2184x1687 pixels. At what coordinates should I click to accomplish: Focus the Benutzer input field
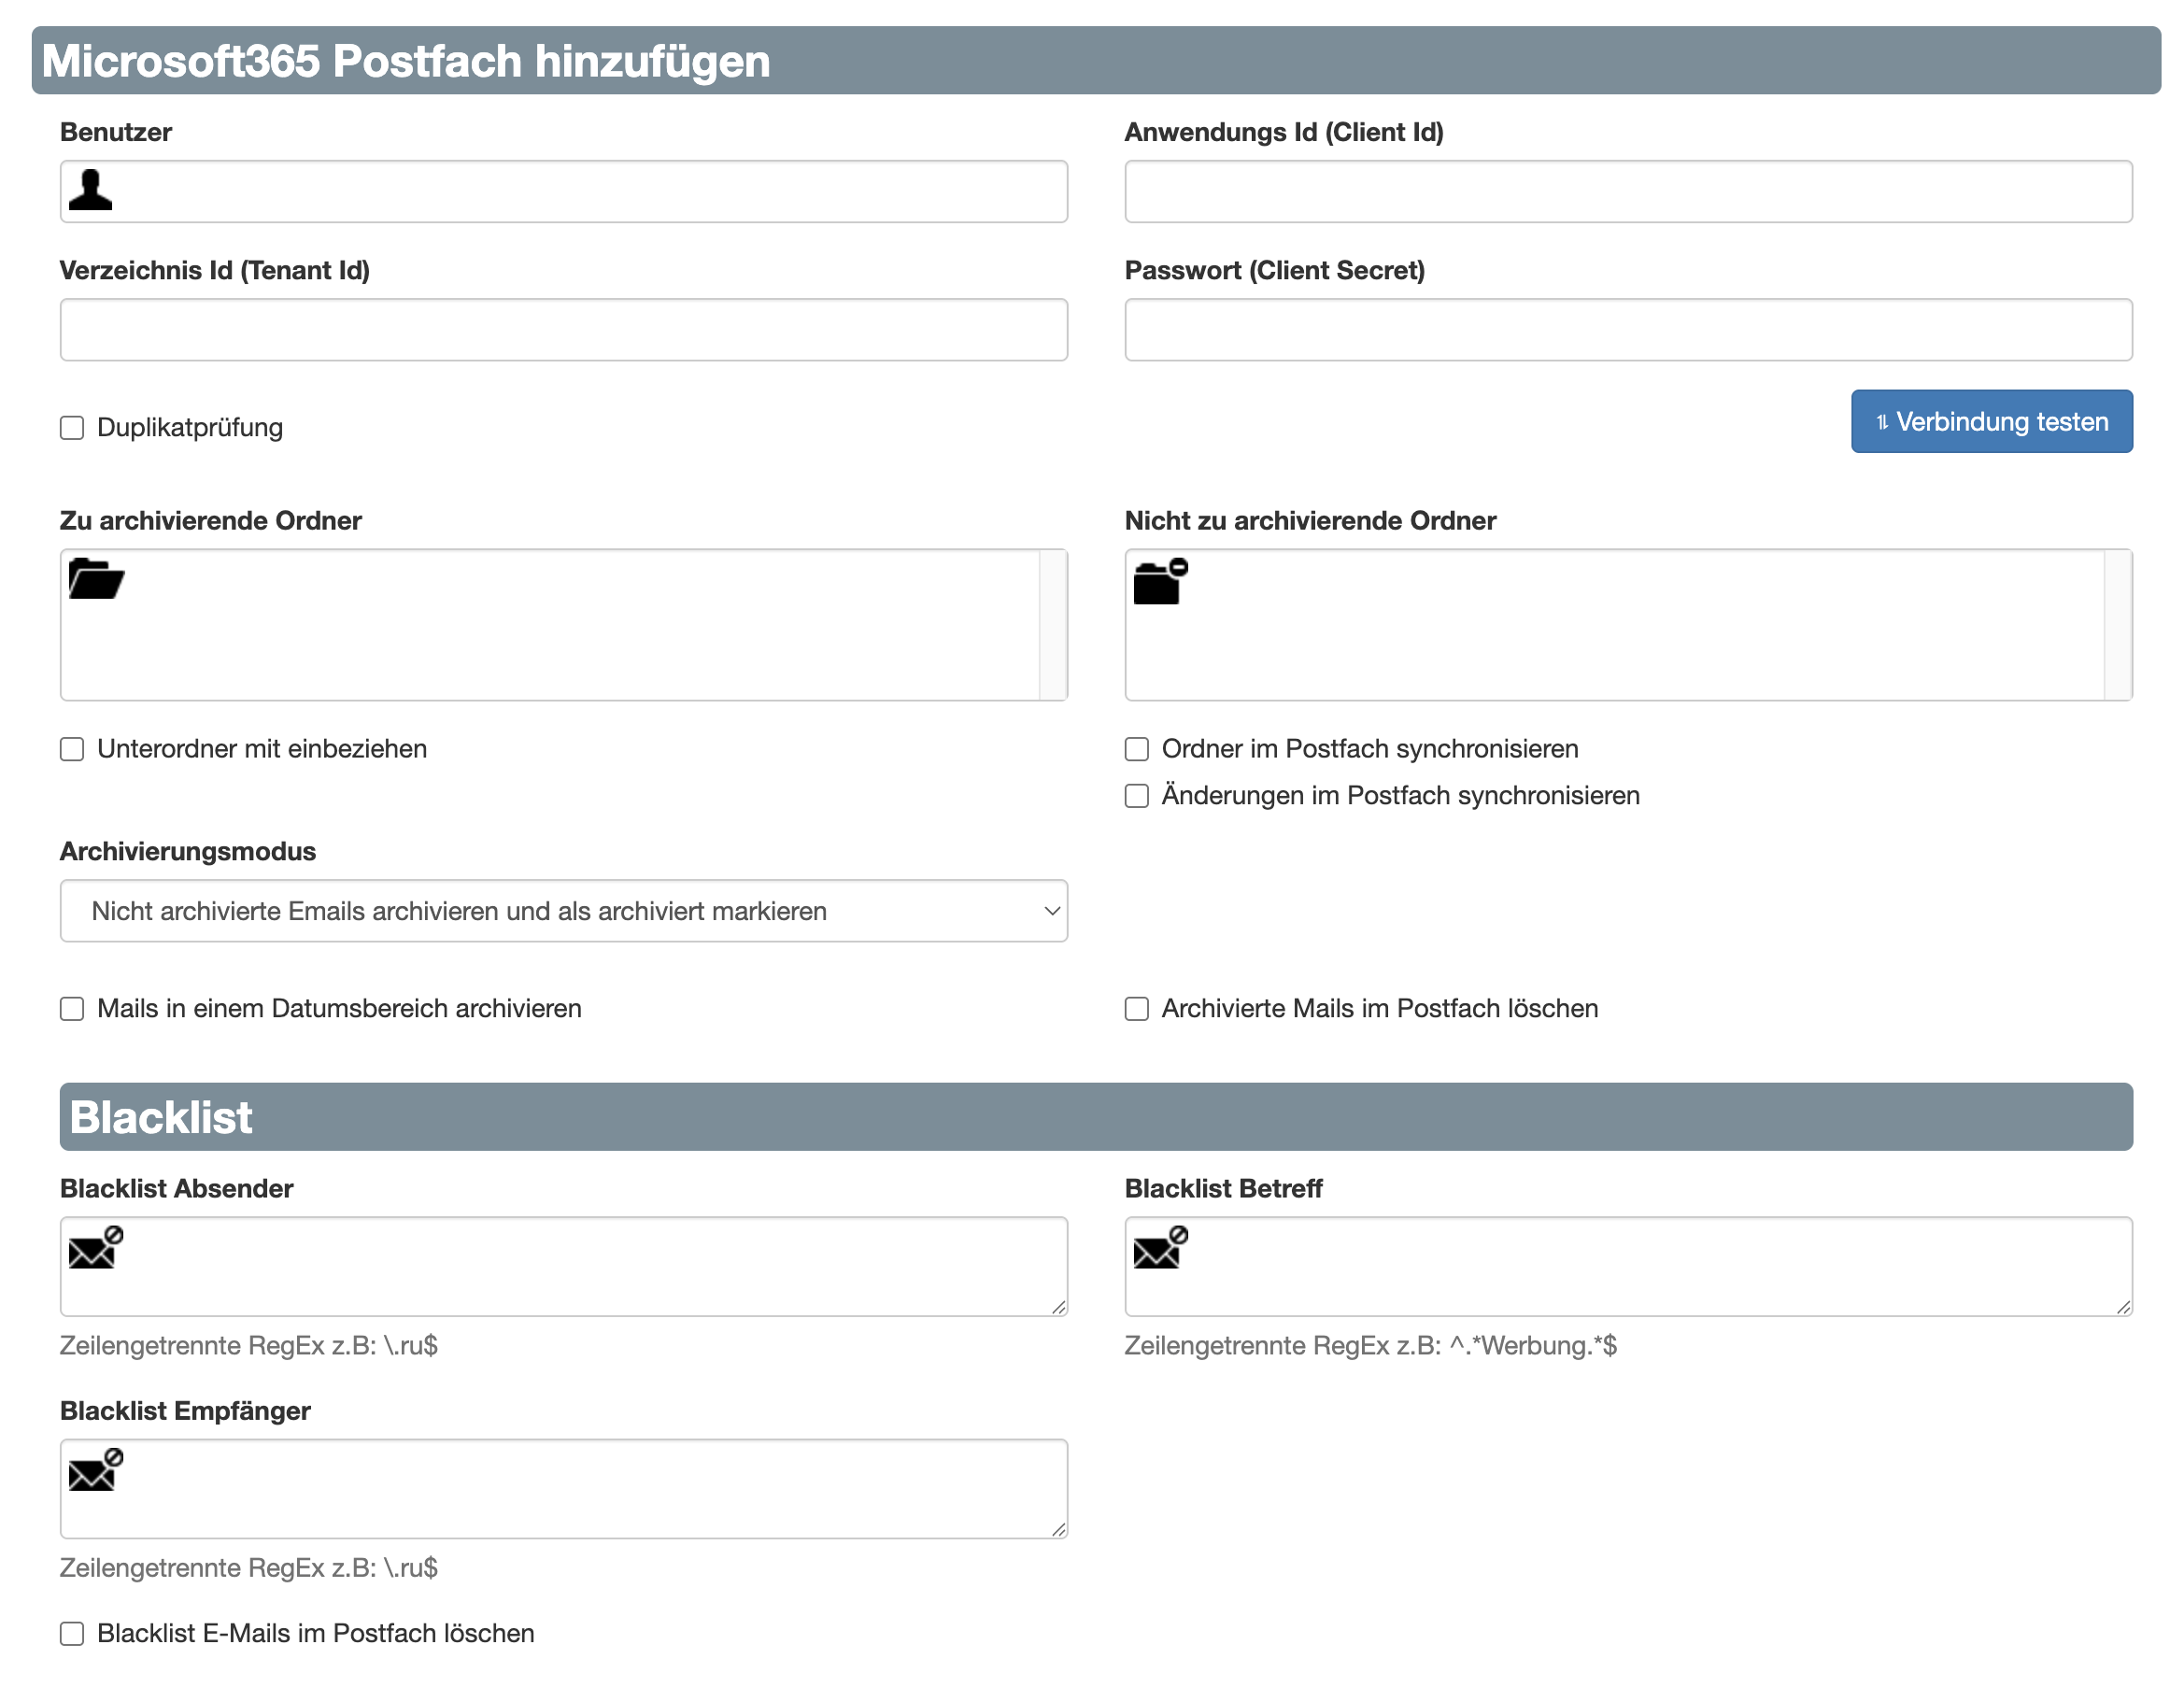(x=564, y=191)
